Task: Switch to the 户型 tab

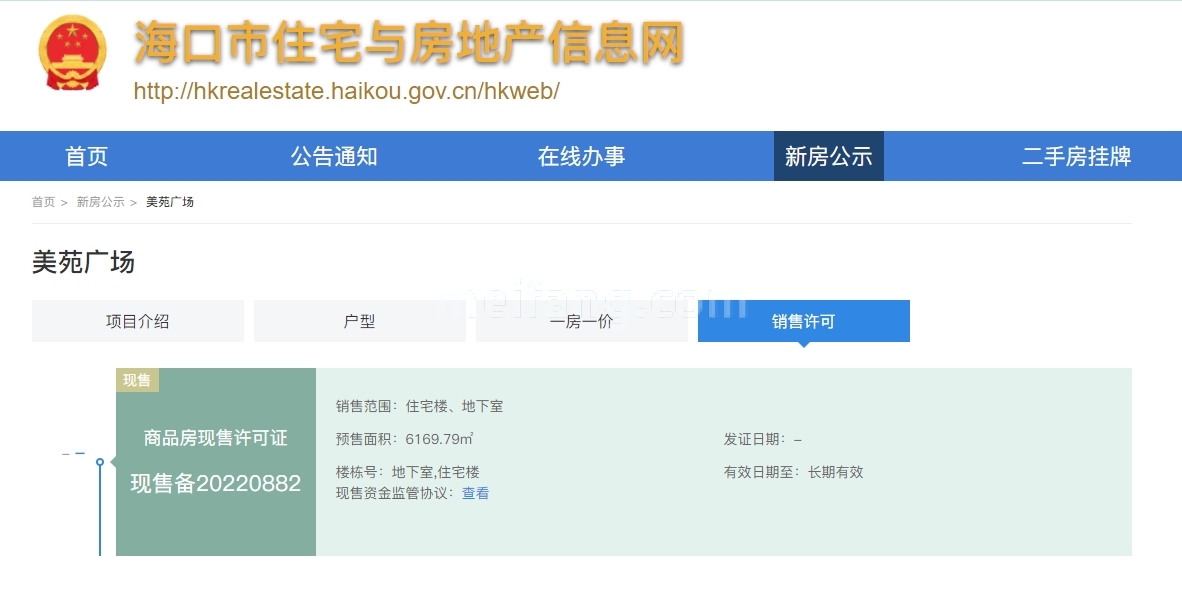Action: tap(359, 320)
